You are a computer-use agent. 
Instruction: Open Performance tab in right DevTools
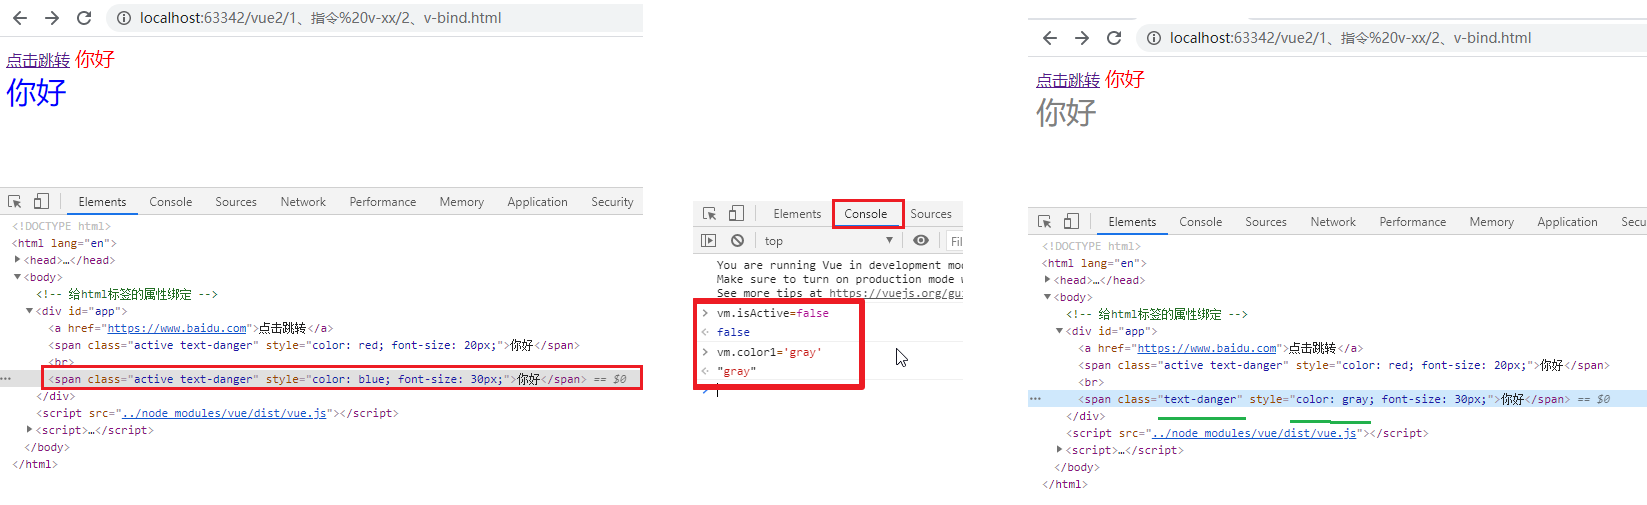tap(1413, 222)
